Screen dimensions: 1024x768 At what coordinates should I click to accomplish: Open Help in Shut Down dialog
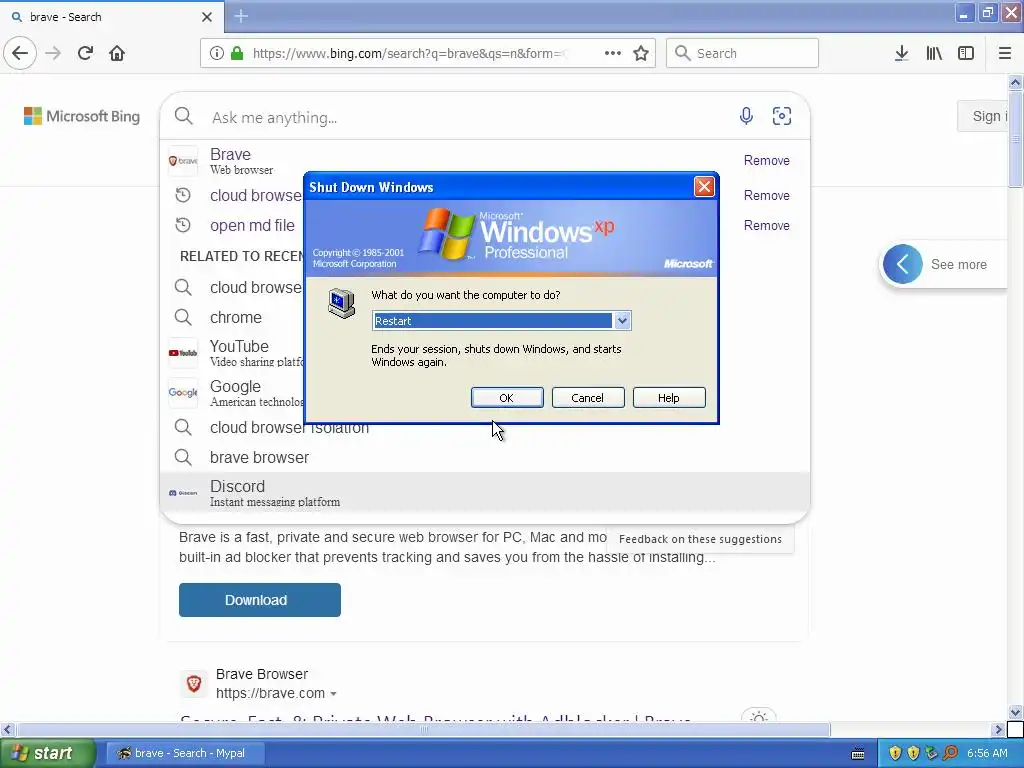click(669, 398)
